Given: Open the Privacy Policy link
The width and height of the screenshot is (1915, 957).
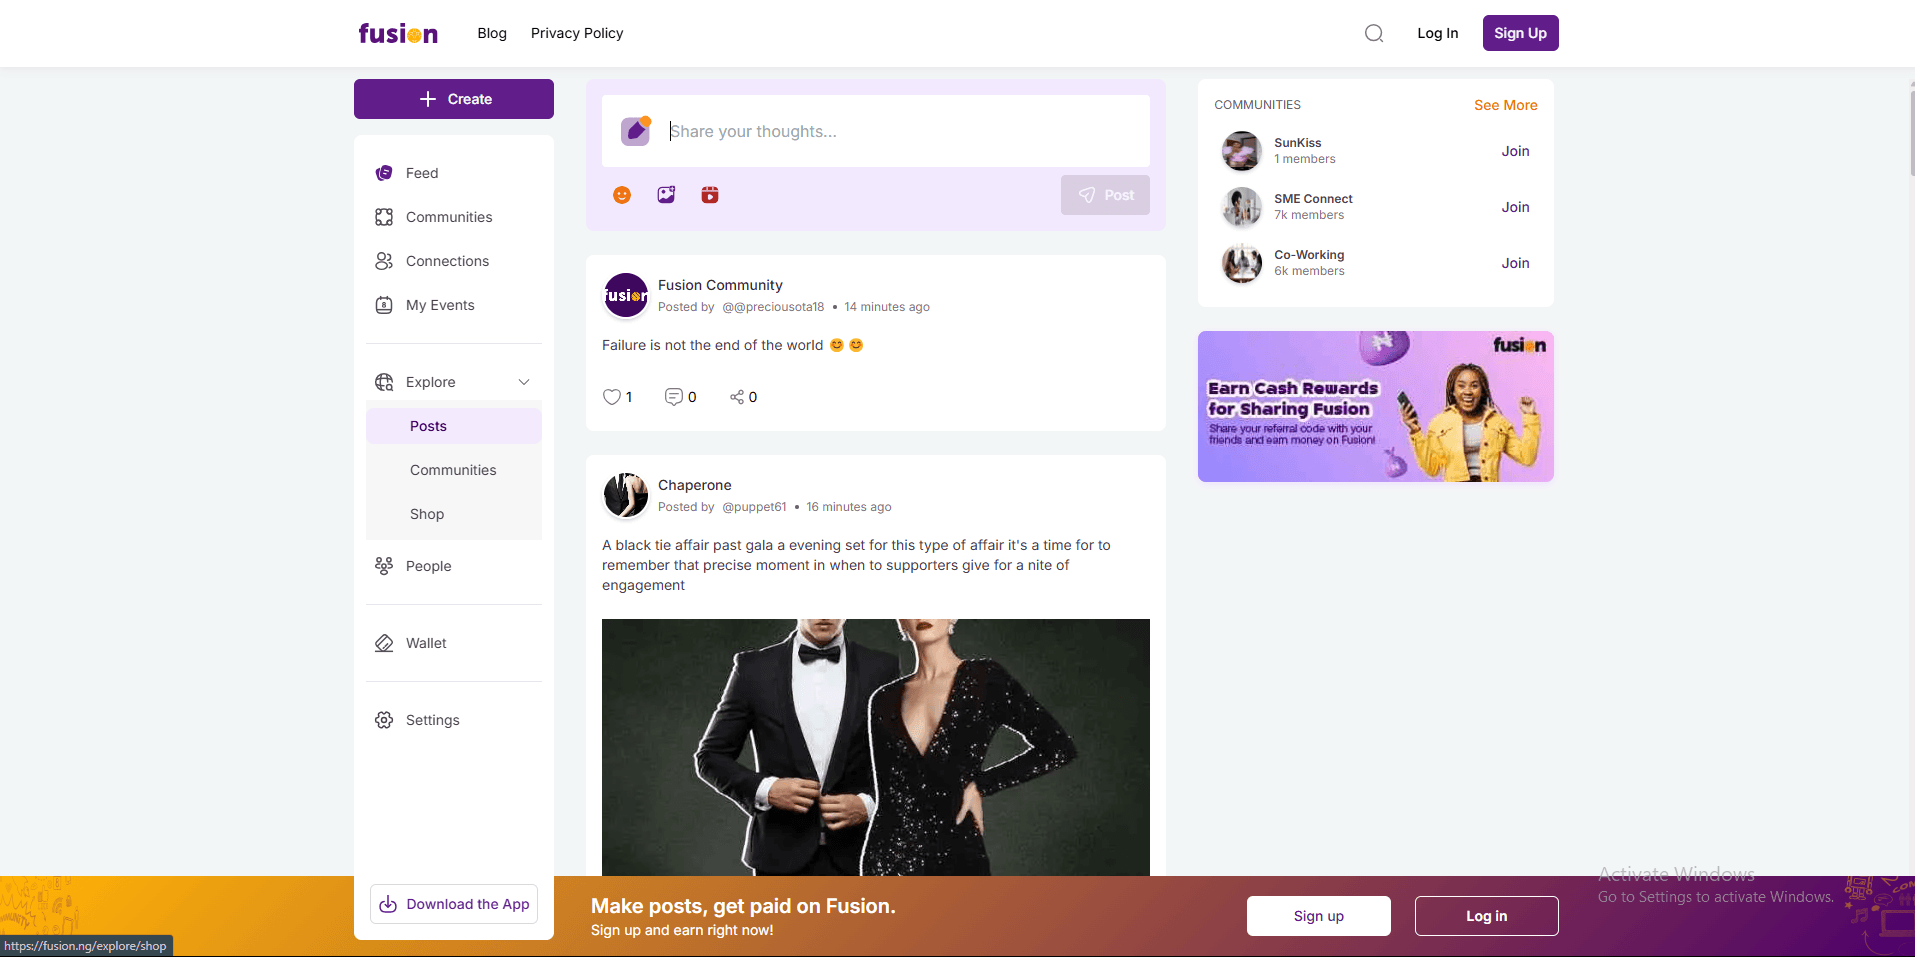Looking at the screenshot, I should click(x=577, y=33).
